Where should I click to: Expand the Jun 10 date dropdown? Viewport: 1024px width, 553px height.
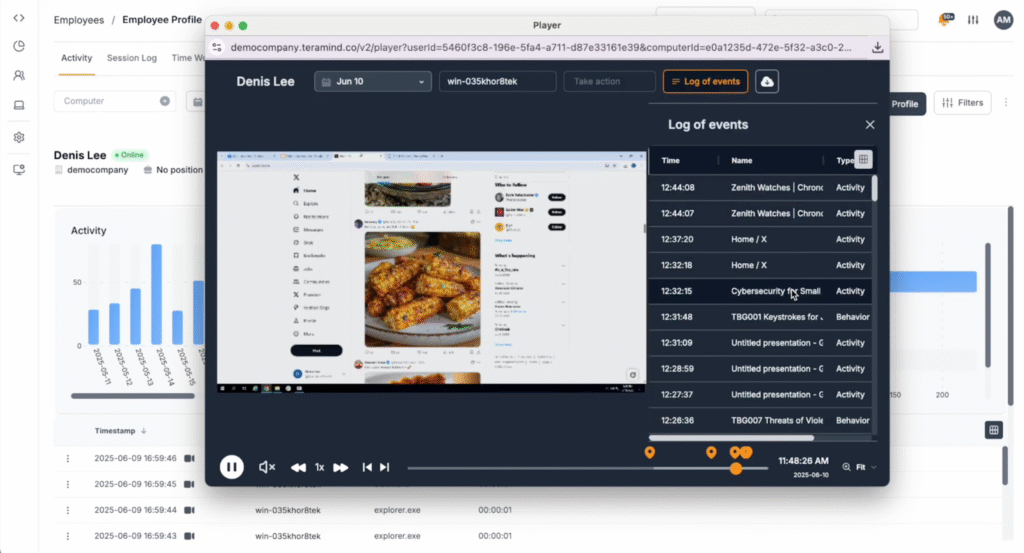pos(372,82)
